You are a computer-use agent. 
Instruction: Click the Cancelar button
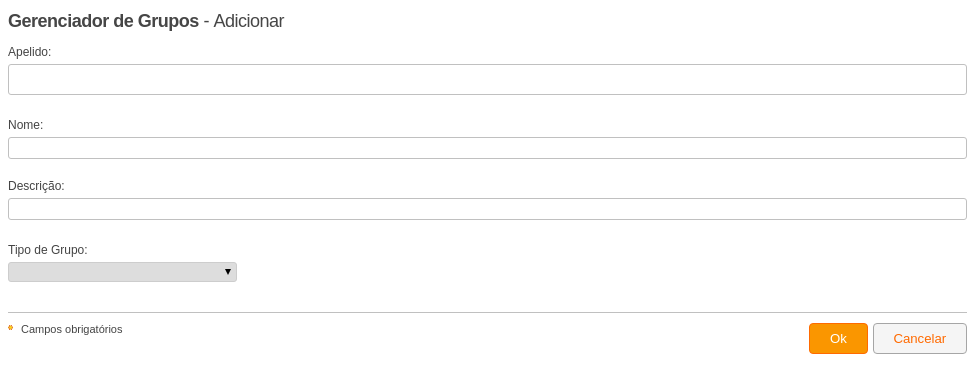click(920, 339)
